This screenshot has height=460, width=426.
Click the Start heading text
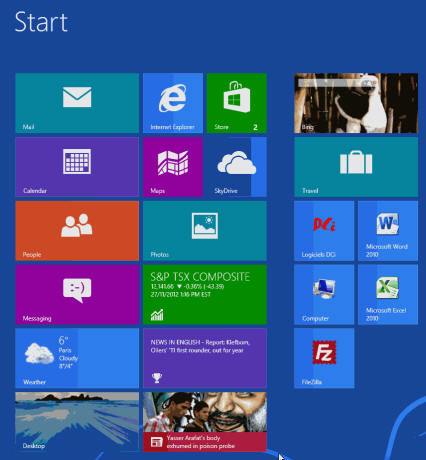click(41, 22)
